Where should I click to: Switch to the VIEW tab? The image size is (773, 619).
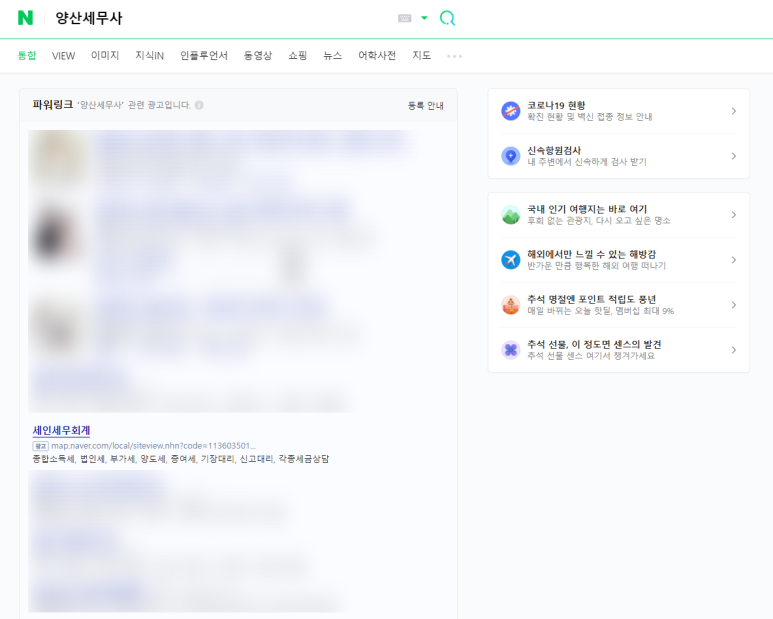[64, 56]
